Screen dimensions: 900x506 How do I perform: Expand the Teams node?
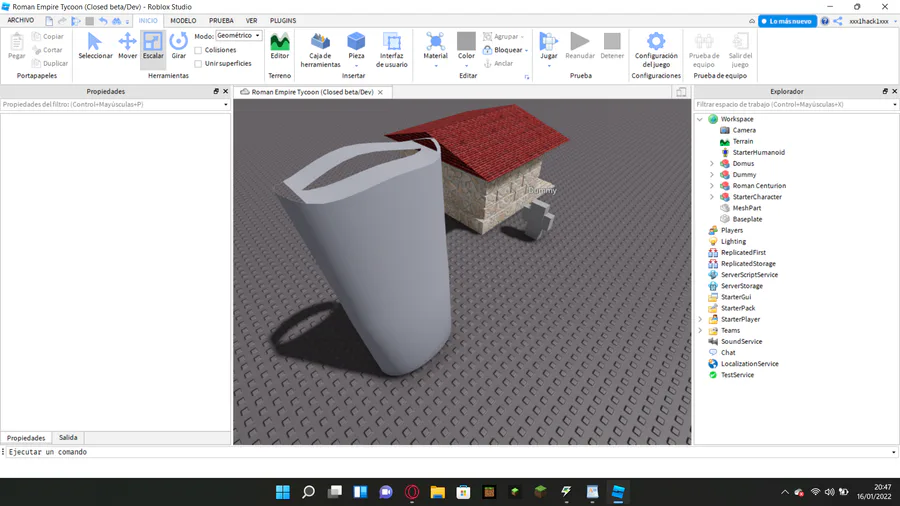pos(700,330)
